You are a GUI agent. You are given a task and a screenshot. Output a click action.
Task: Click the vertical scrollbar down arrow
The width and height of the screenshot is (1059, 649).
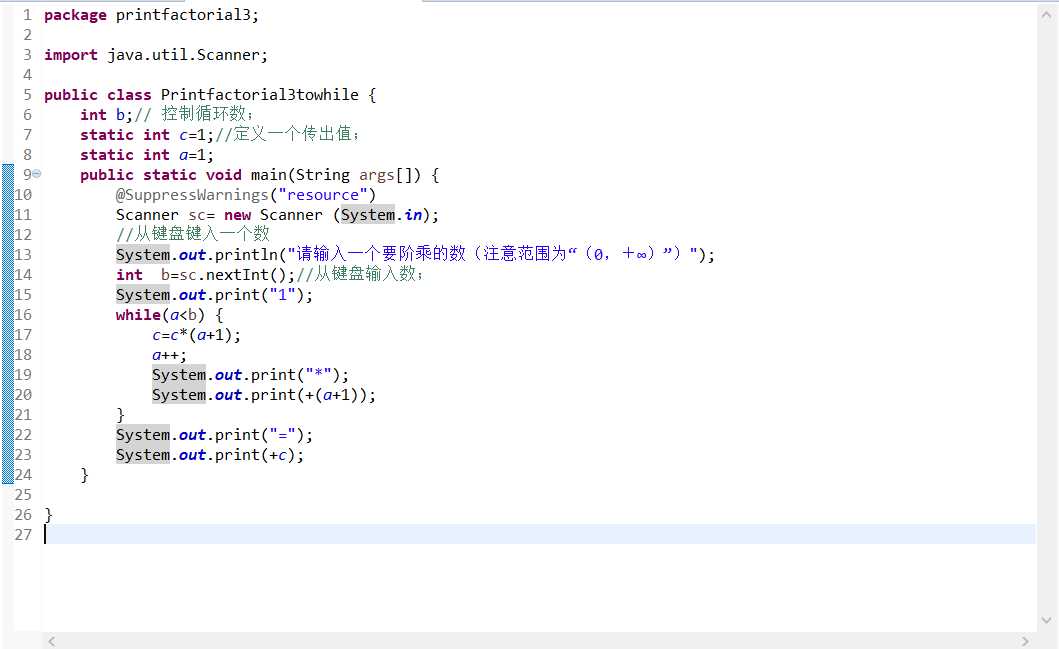[x=1046, y=620]
